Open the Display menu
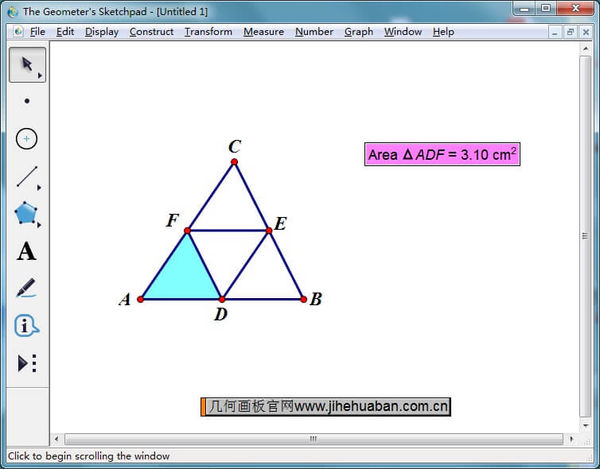 pyautogui.click(x=102, y=32)
